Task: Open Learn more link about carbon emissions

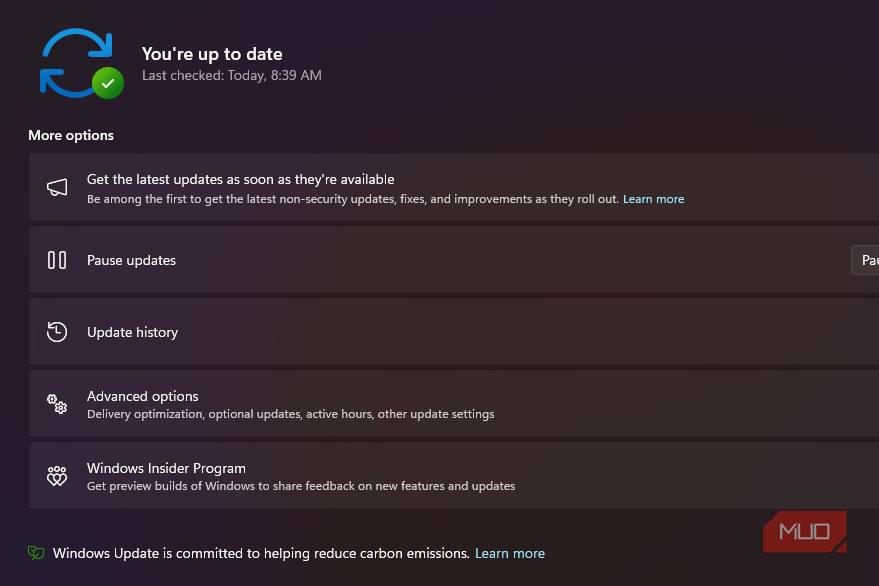Action: point(510,553)
